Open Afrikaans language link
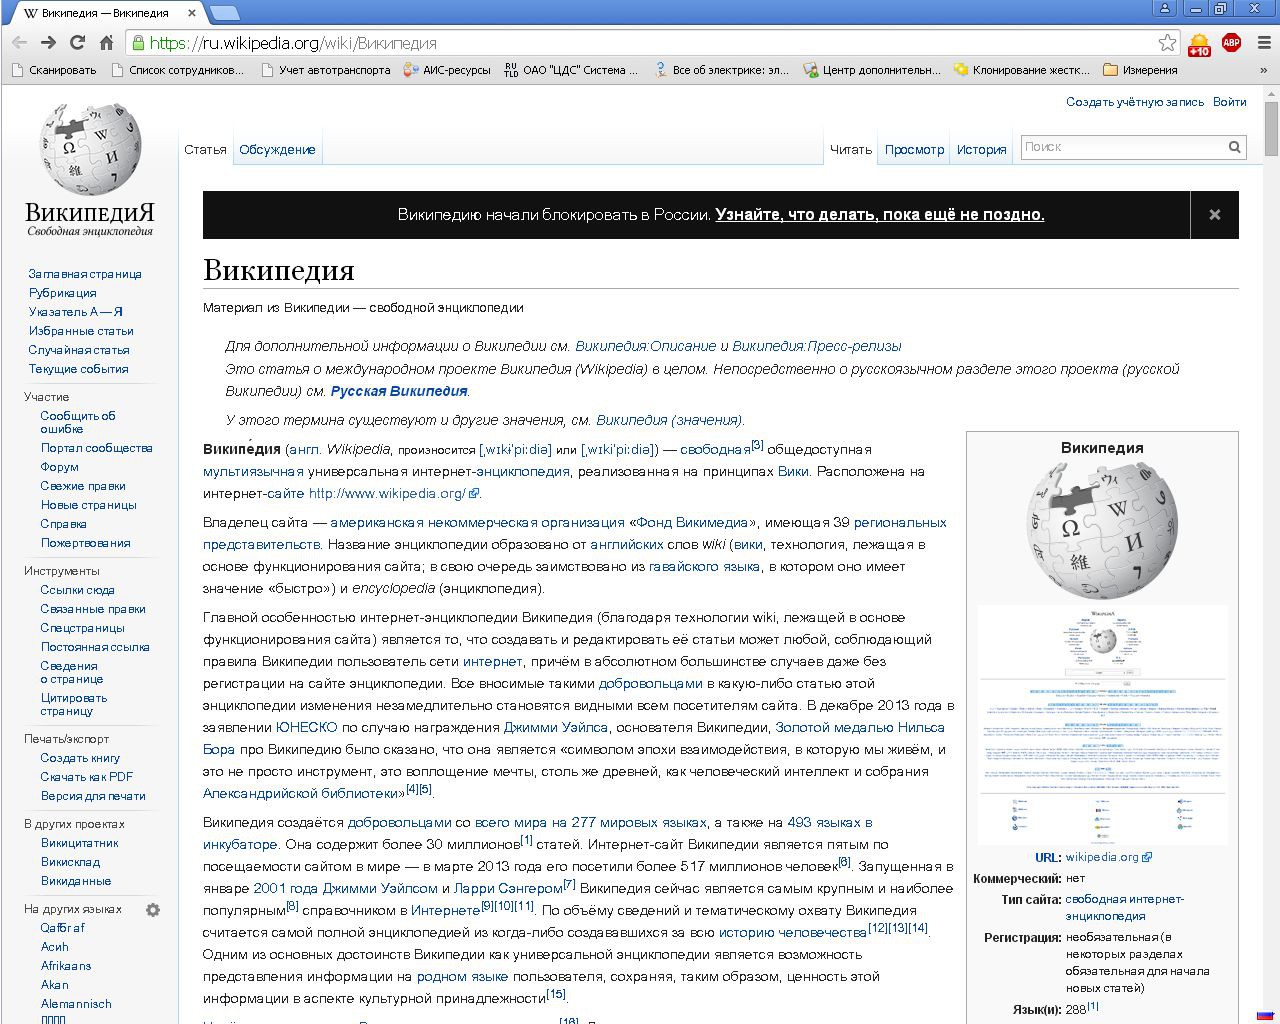Viewport: 1280px width, 1024px height. click(x=66, y=966)
